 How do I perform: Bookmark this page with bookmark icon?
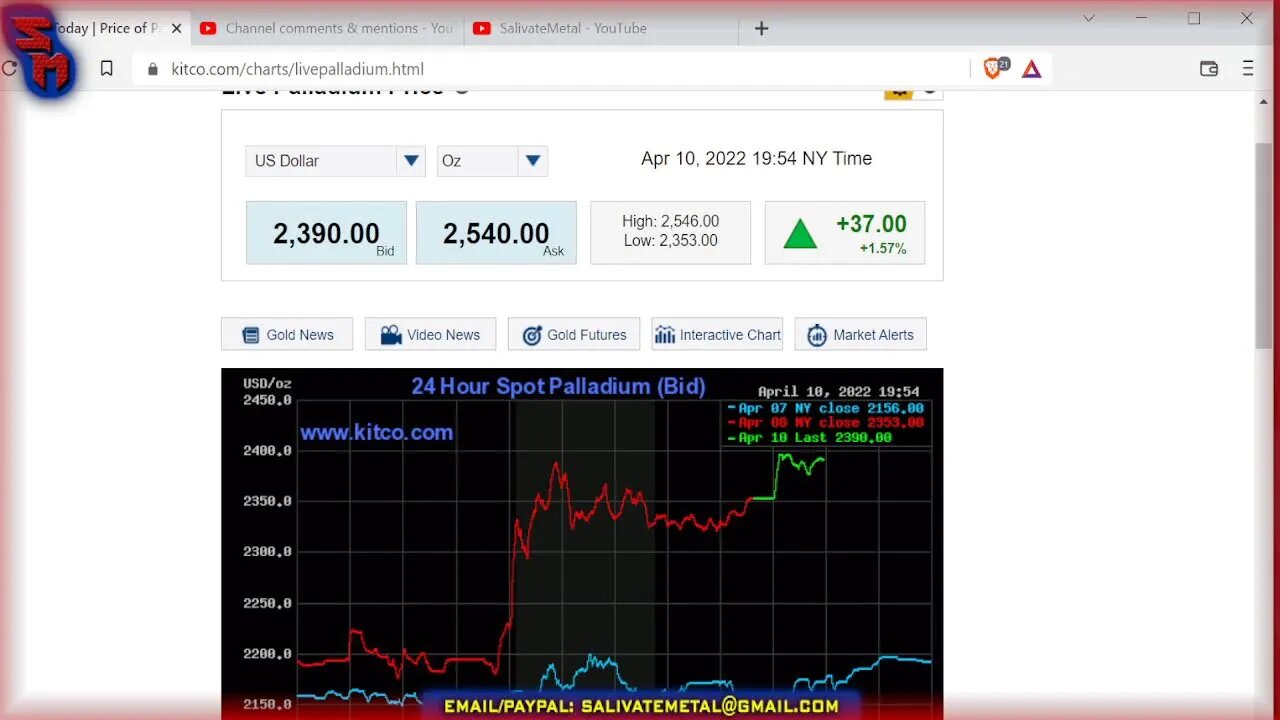click(107, 69)
